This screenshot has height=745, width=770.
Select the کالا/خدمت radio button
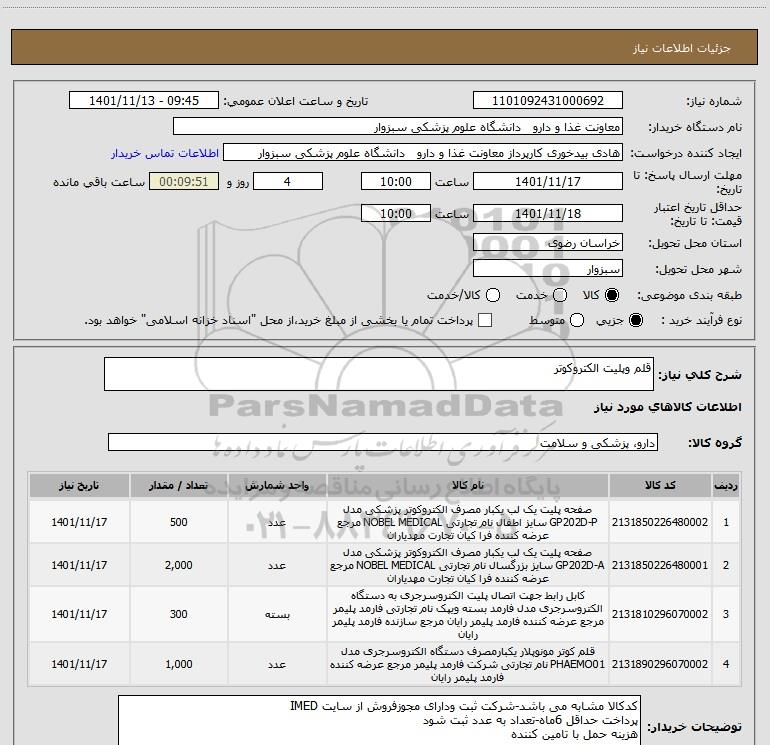(x=493, y=295)
